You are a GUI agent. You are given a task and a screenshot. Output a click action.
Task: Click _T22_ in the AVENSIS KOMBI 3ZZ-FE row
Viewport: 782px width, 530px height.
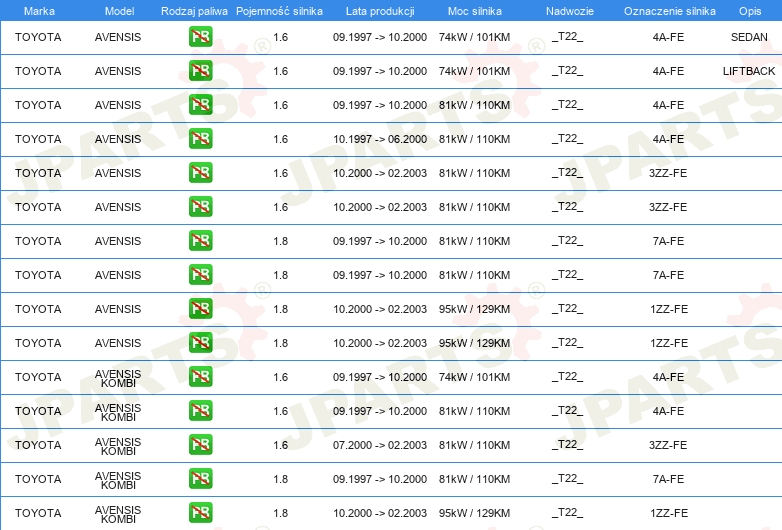pos(568,445)
